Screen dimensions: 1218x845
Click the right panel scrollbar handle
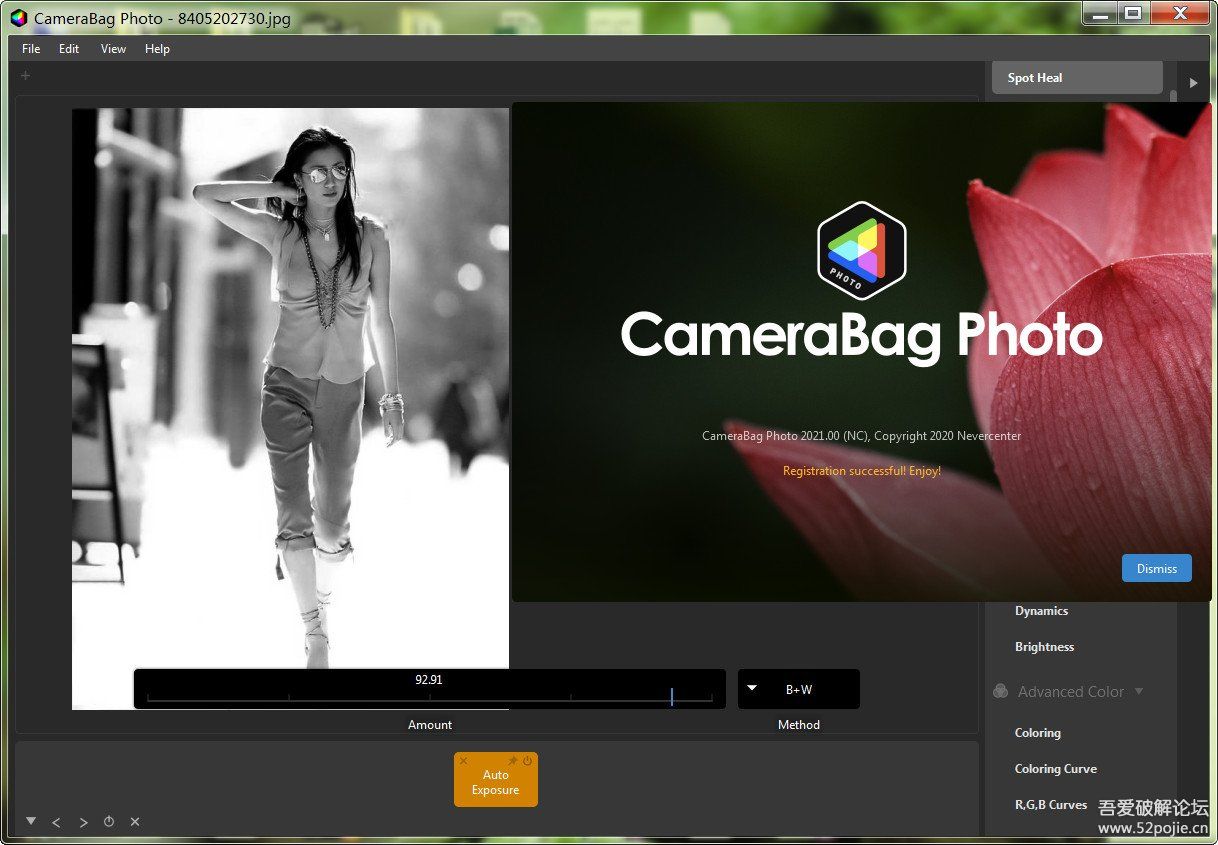tap(1173, 97)
